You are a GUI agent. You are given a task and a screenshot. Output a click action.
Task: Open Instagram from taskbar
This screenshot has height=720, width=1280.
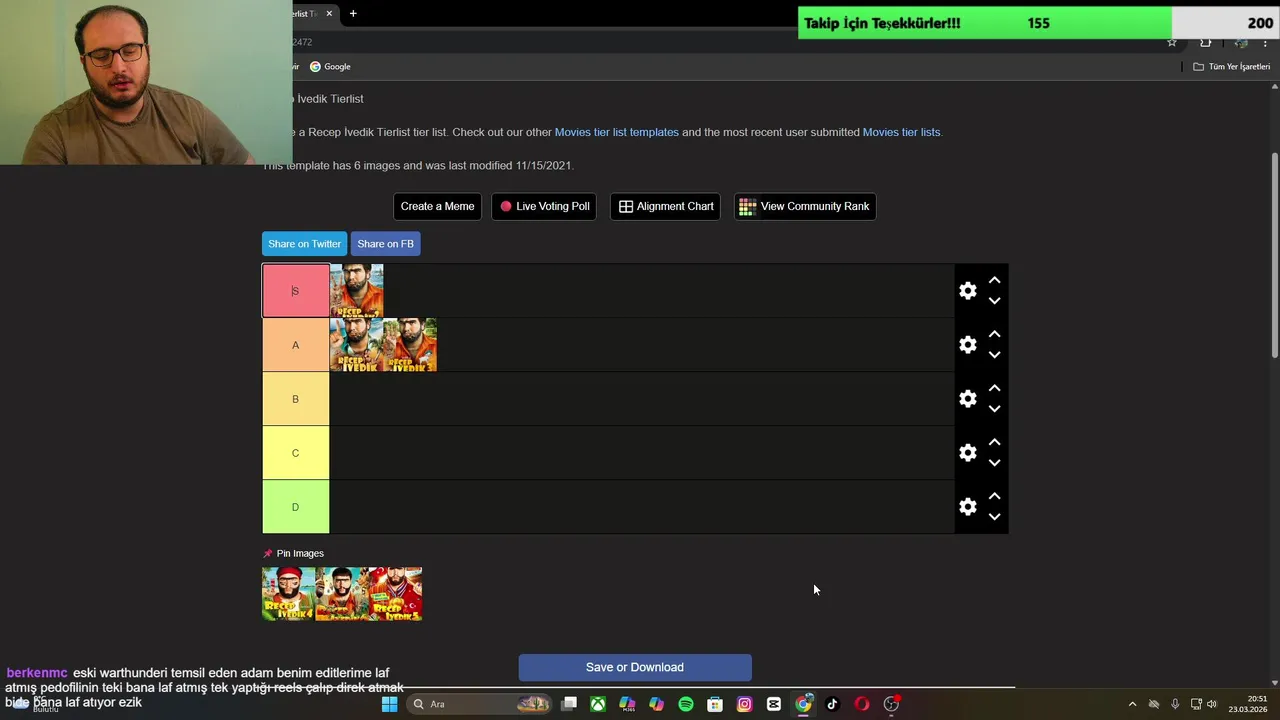point(744,704)
